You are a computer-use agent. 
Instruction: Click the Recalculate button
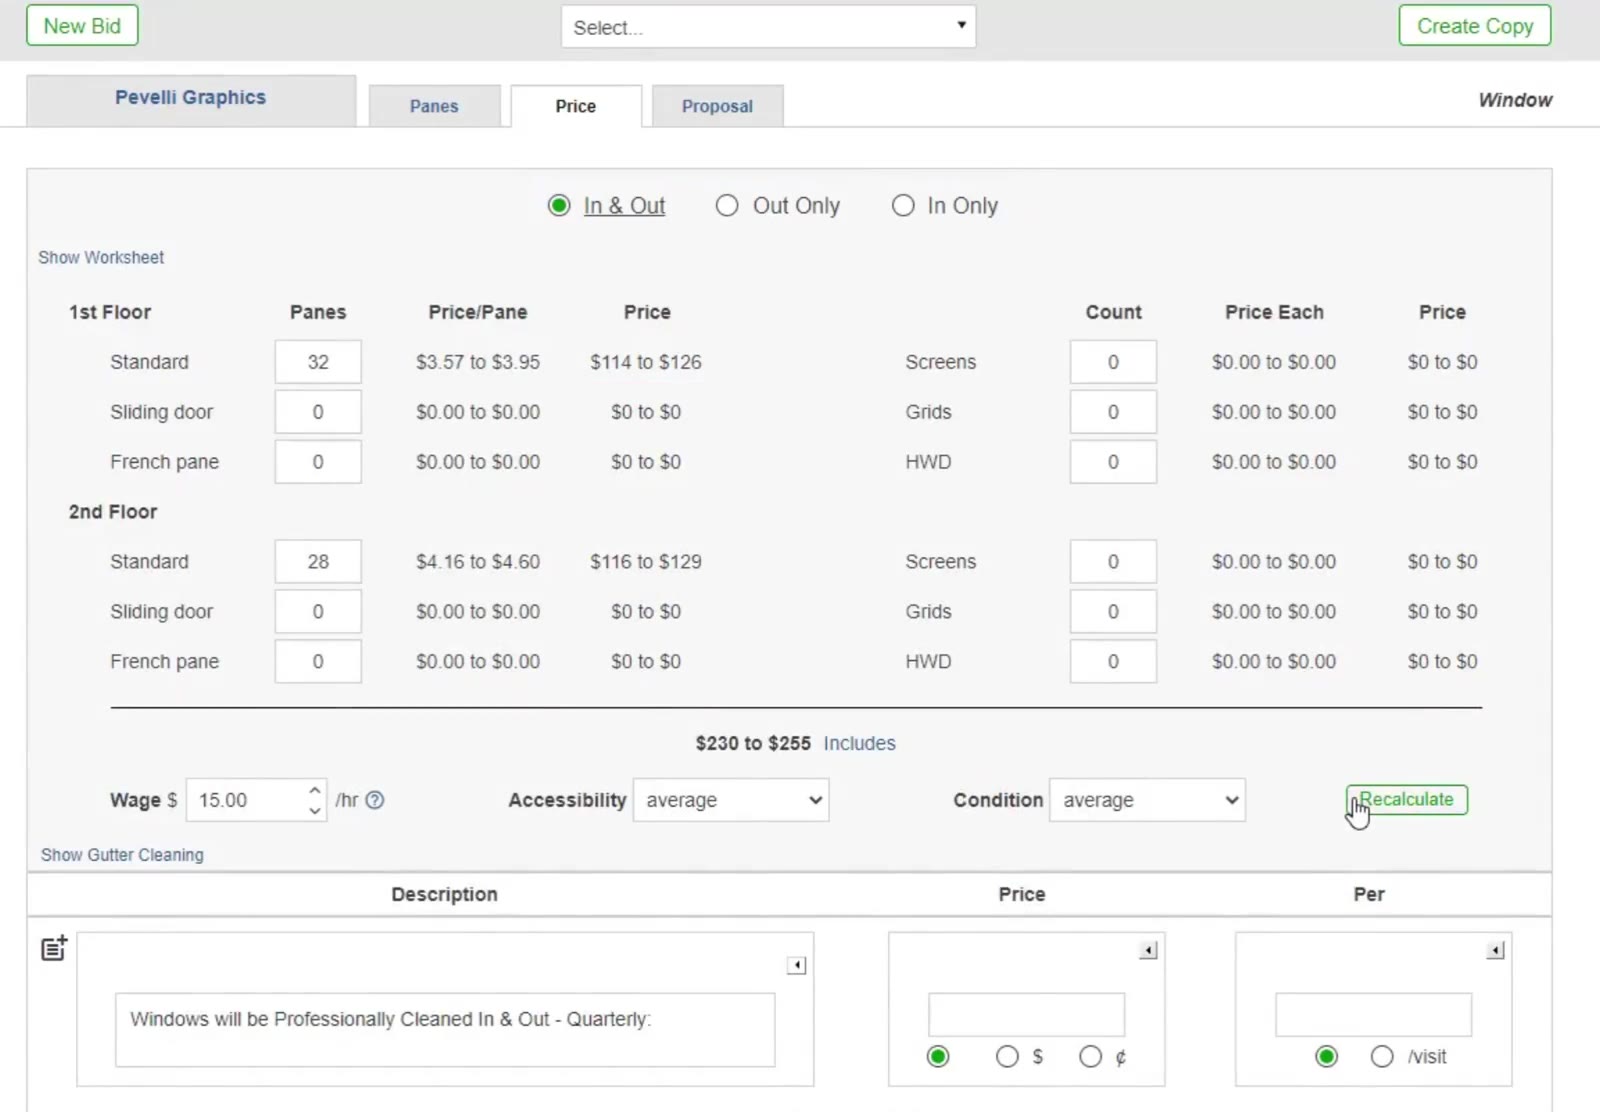click(x=1407, y=799)
